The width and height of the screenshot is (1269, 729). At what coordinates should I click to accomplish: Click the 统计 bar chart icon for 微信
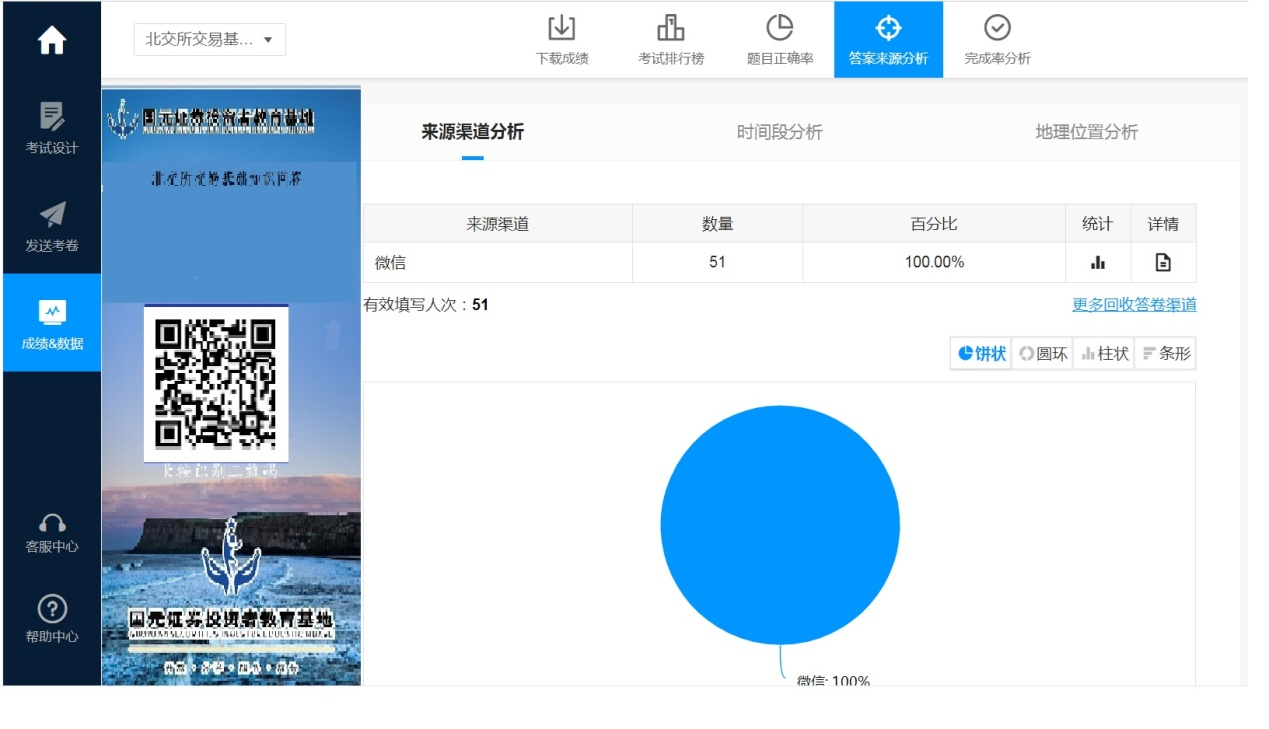1098,263
